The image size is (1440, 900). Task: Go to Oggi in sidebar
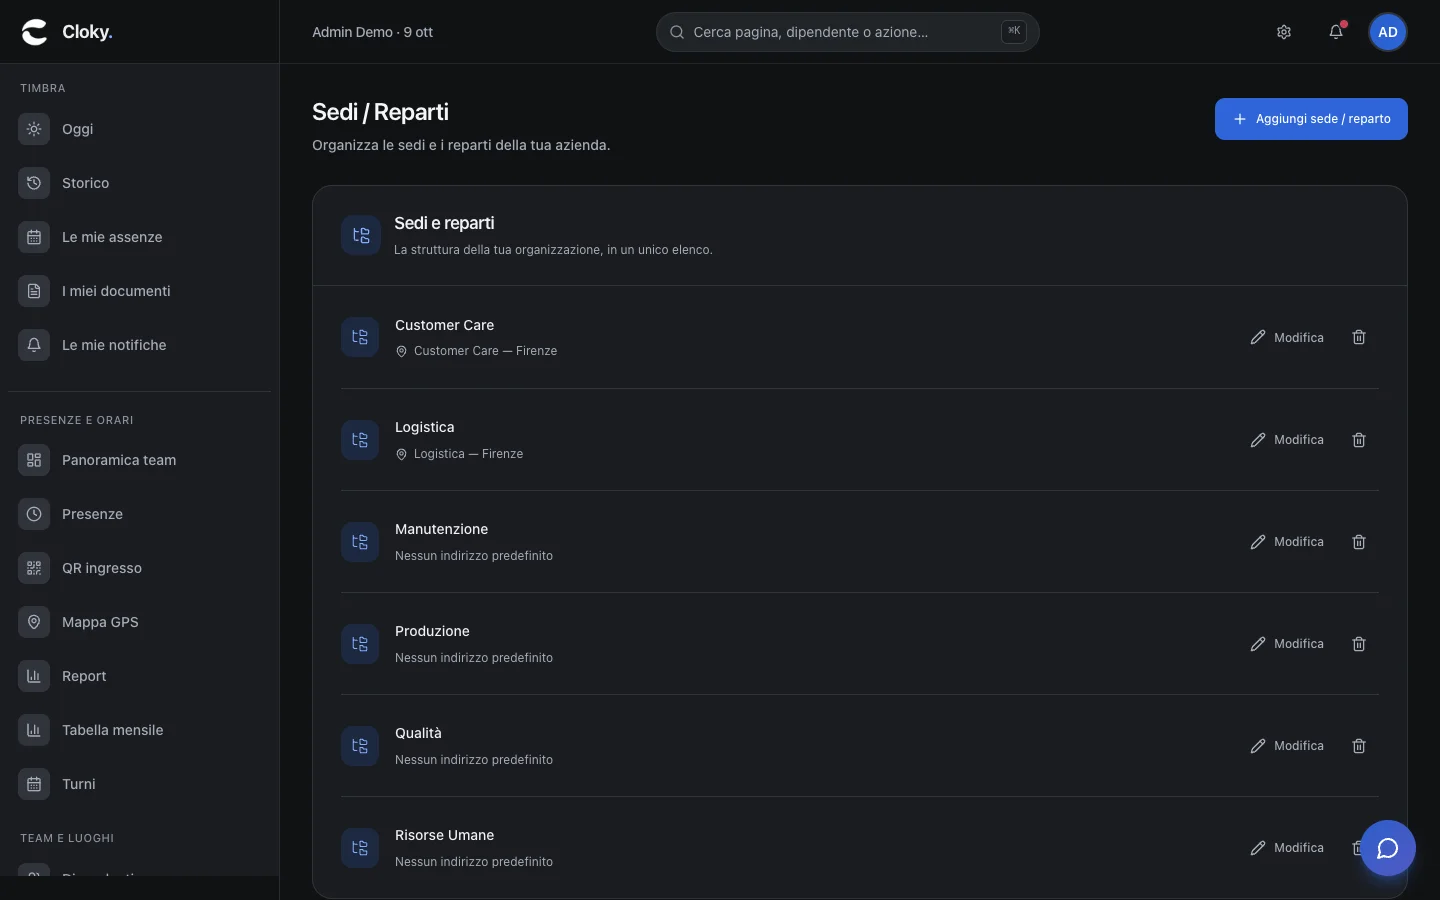click(139, 129)
